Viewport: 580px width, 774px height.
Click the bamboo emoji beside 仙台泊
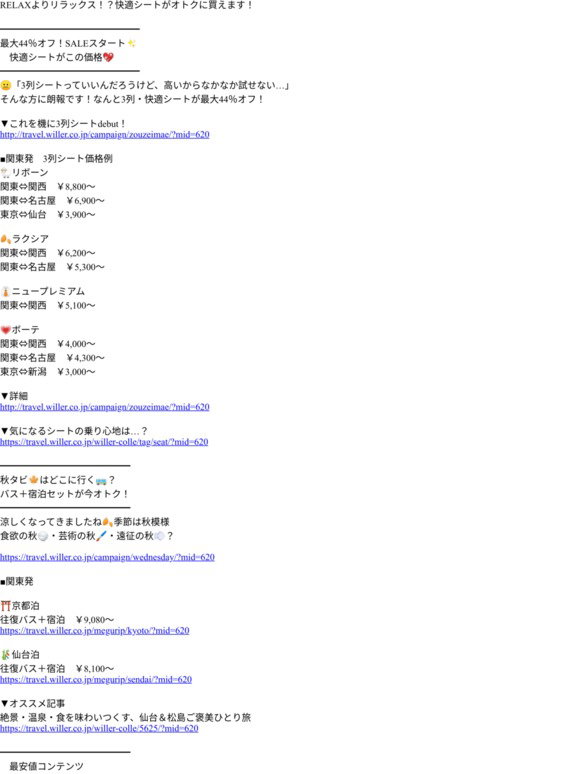click(5, 655)
